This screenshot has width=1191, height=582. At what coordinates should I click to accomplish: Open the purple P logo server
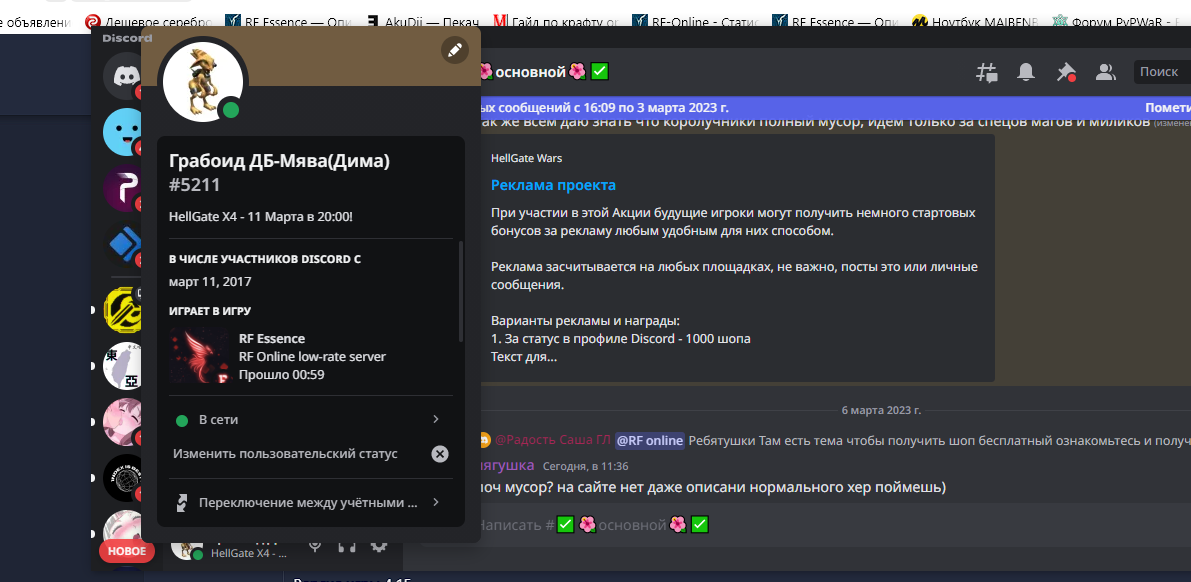point(123,186)
